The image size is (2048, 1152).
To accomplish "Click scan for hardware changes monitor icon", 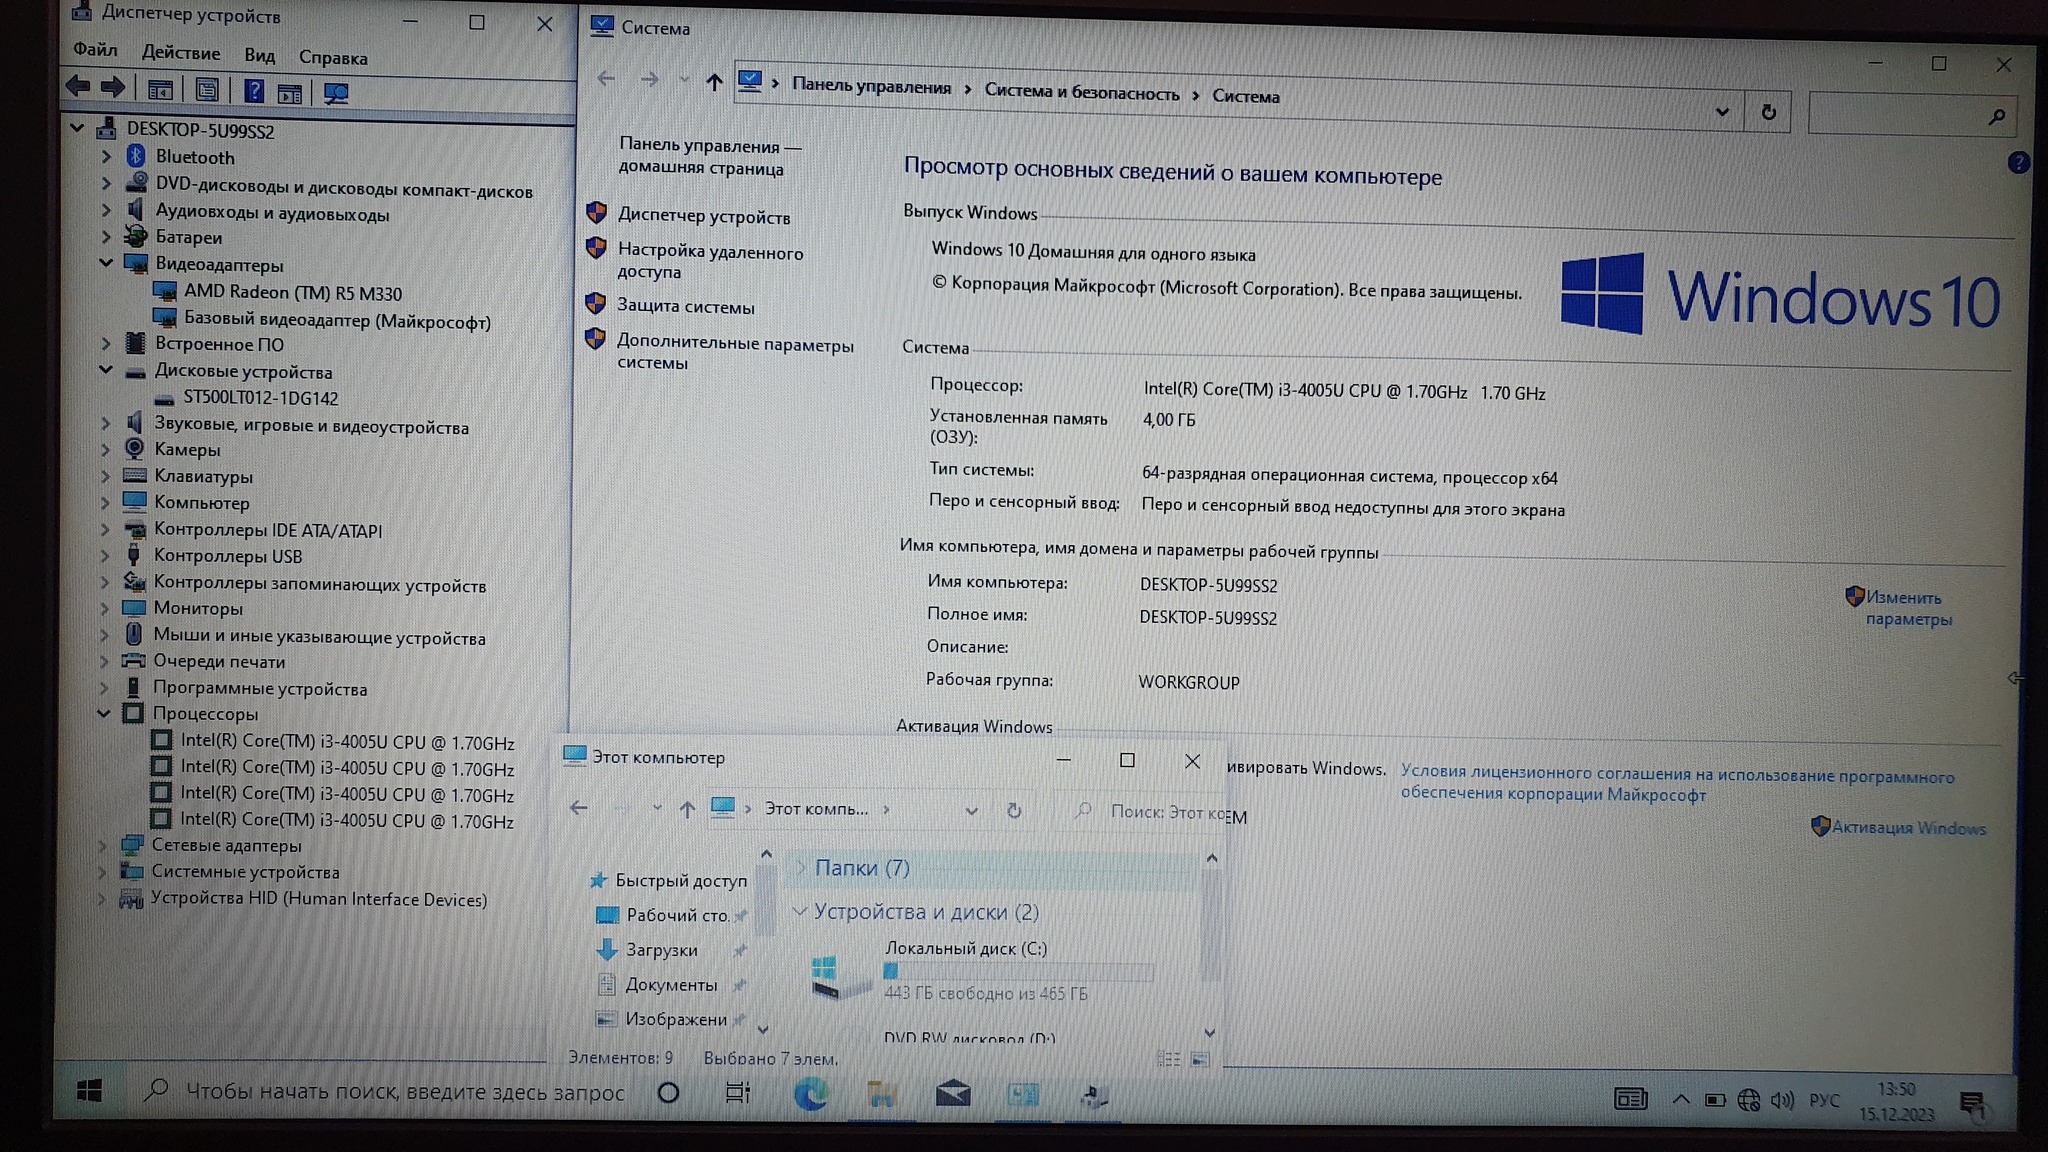I will click(x=336, y=94).
